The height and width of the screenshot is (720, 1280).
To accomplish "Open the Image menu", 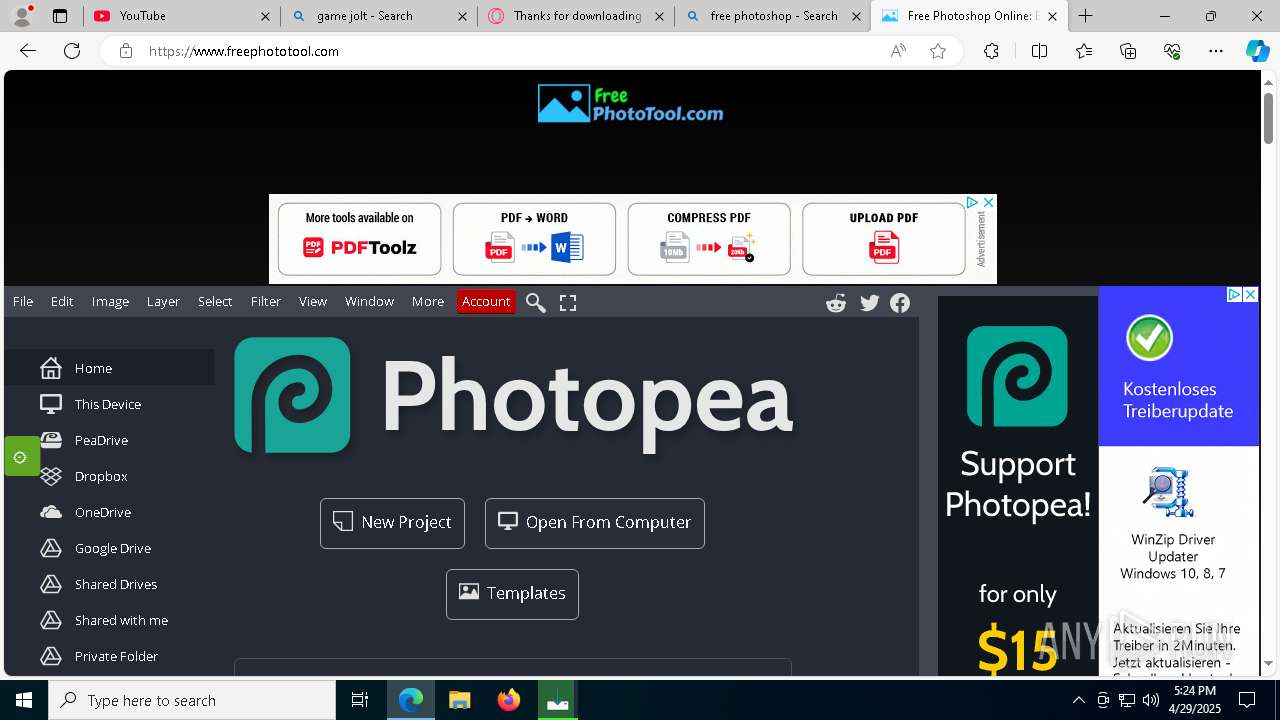I will (x=110, y=302).
